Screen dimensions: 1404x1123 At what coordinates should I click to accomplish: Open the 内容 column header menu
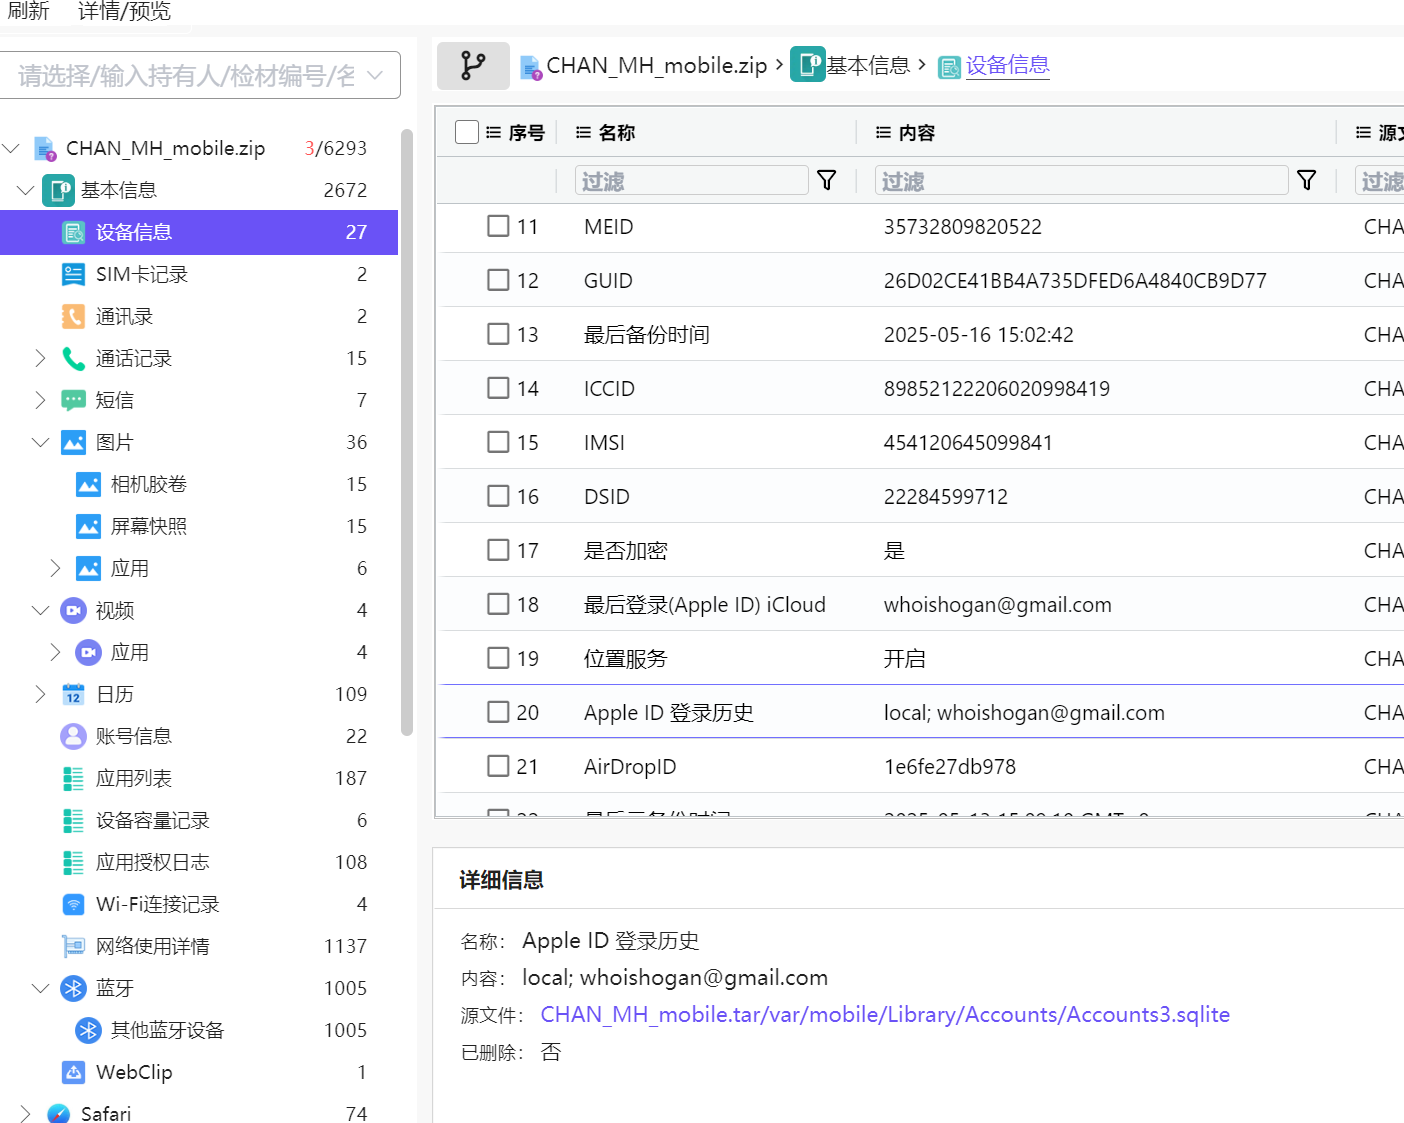883,132
